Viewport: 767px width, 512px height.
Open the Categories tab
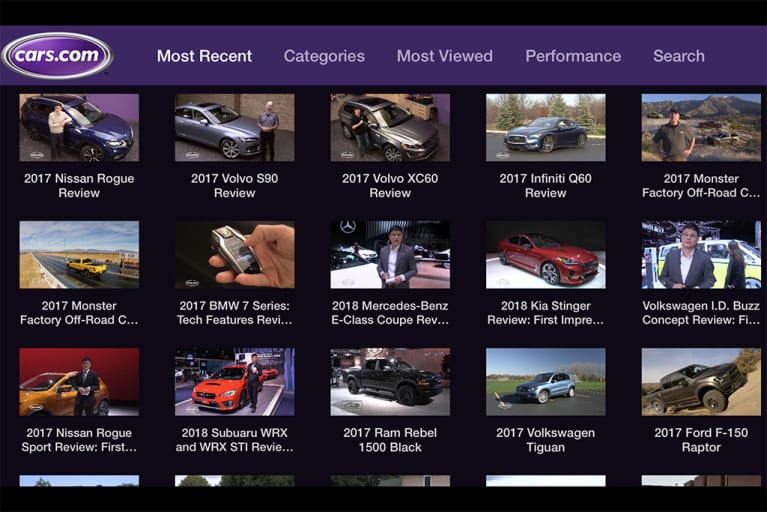tap(324, 56)
